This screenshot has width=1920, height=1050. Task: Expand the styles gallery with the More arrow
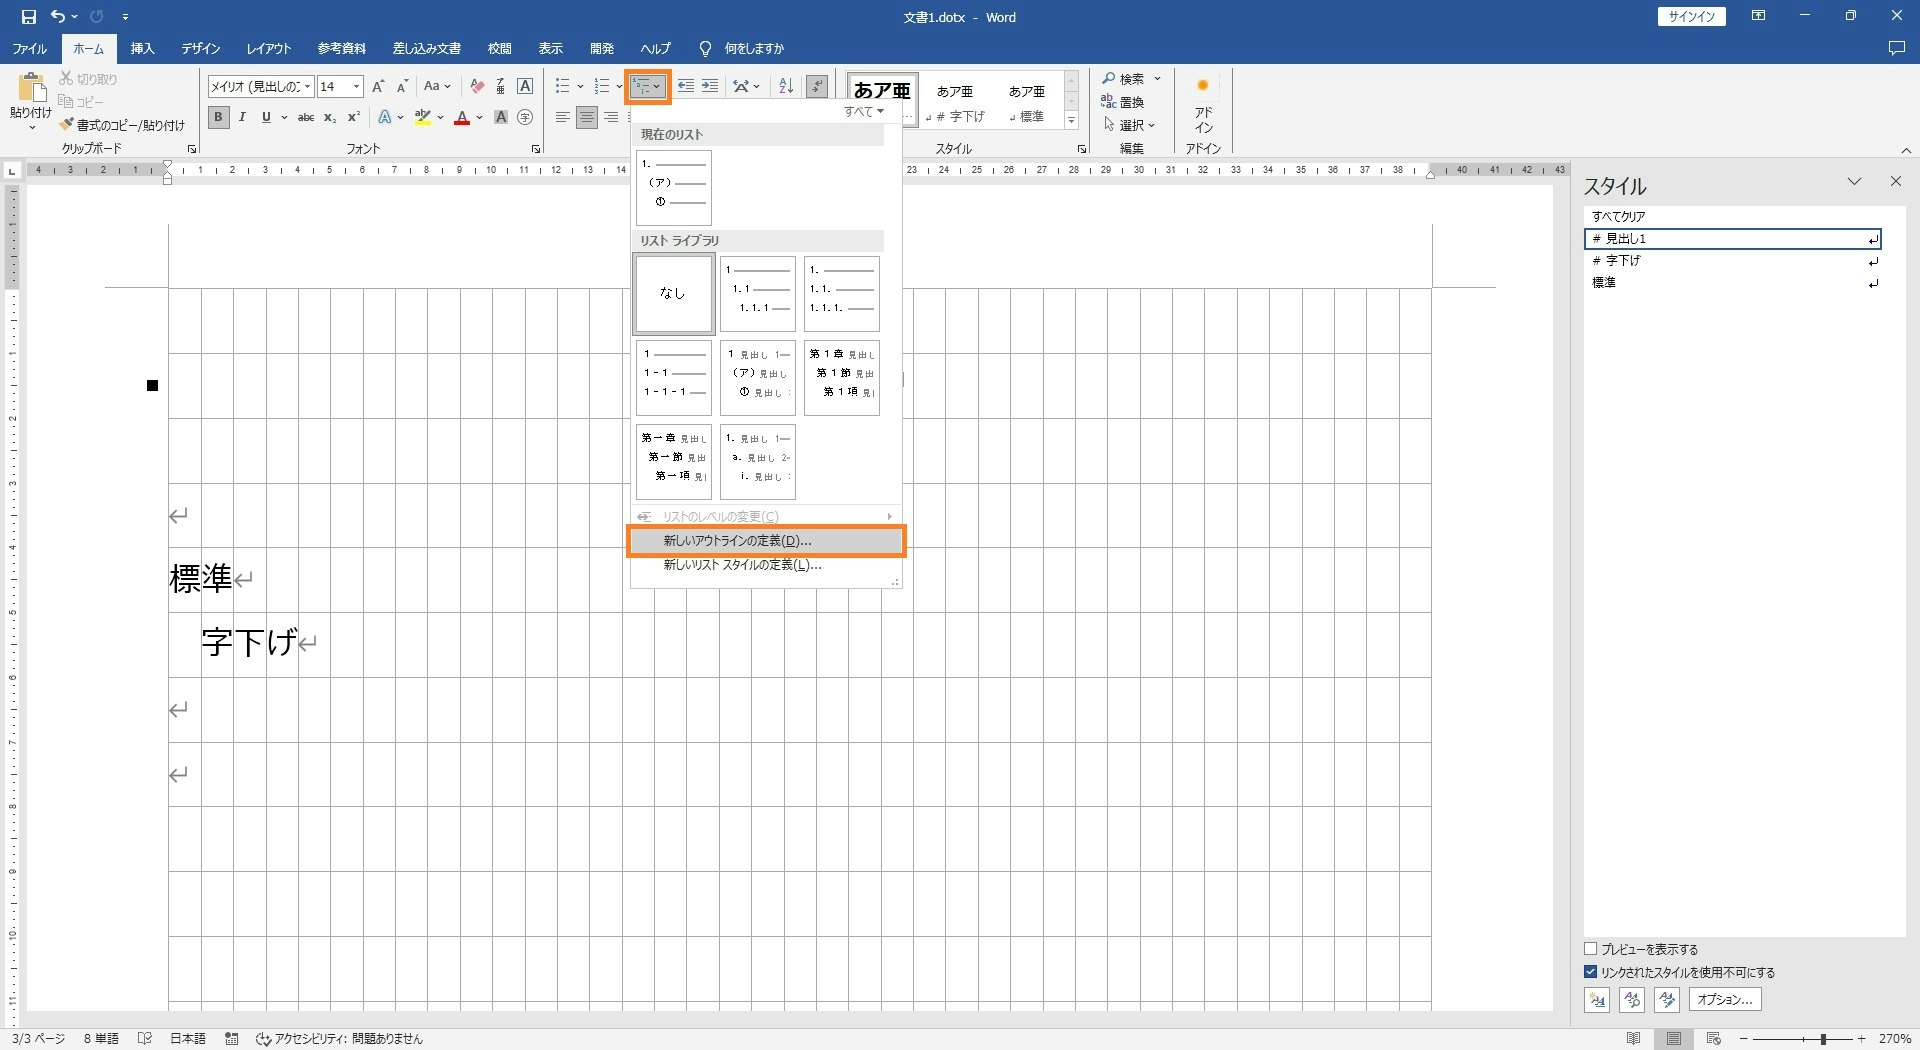point(1071,120)
